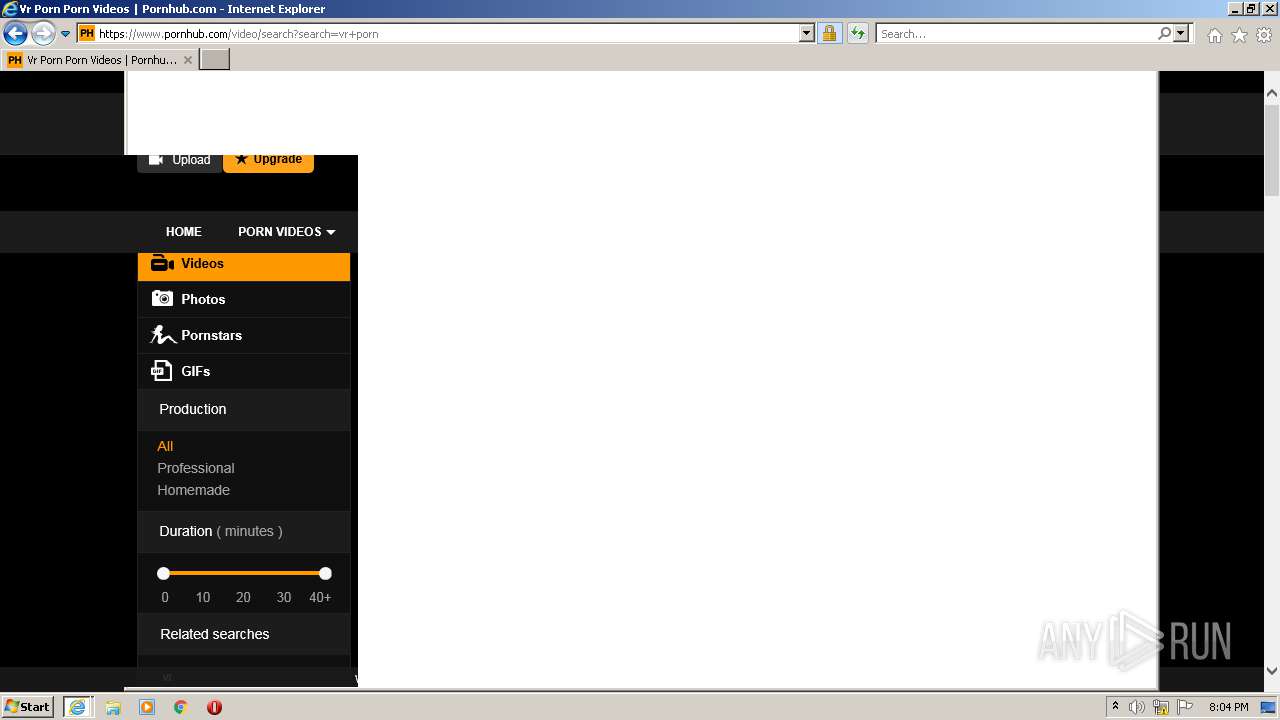Click the padlock security report icon

coord(829,34)
